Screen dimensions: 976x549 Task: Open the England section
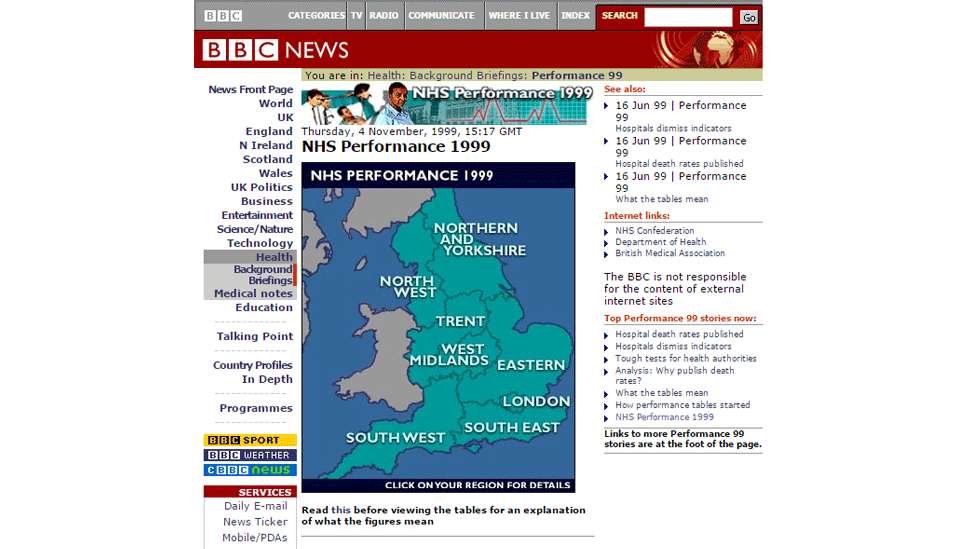point(269,131)
